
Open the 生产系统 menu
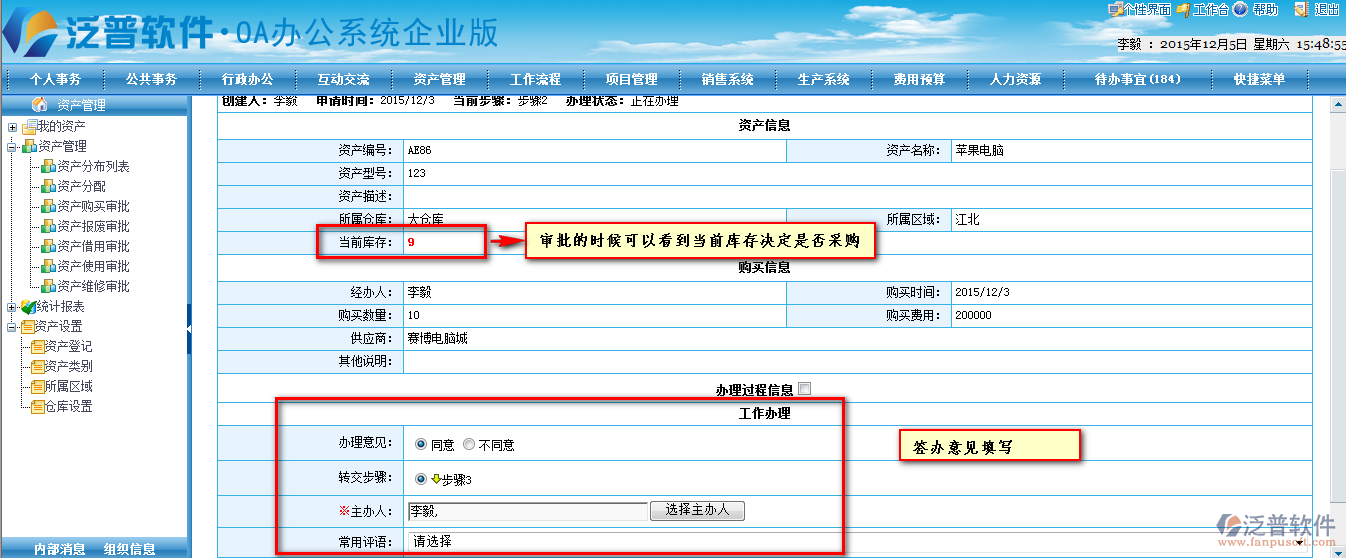click(x=824, y=80)
